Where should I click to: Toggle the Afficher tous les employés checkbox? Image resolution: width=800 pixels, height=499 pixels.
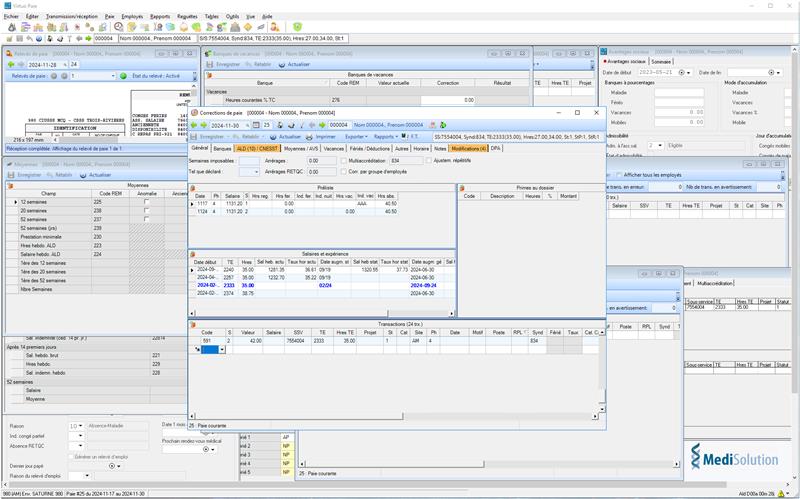point(618,175)
